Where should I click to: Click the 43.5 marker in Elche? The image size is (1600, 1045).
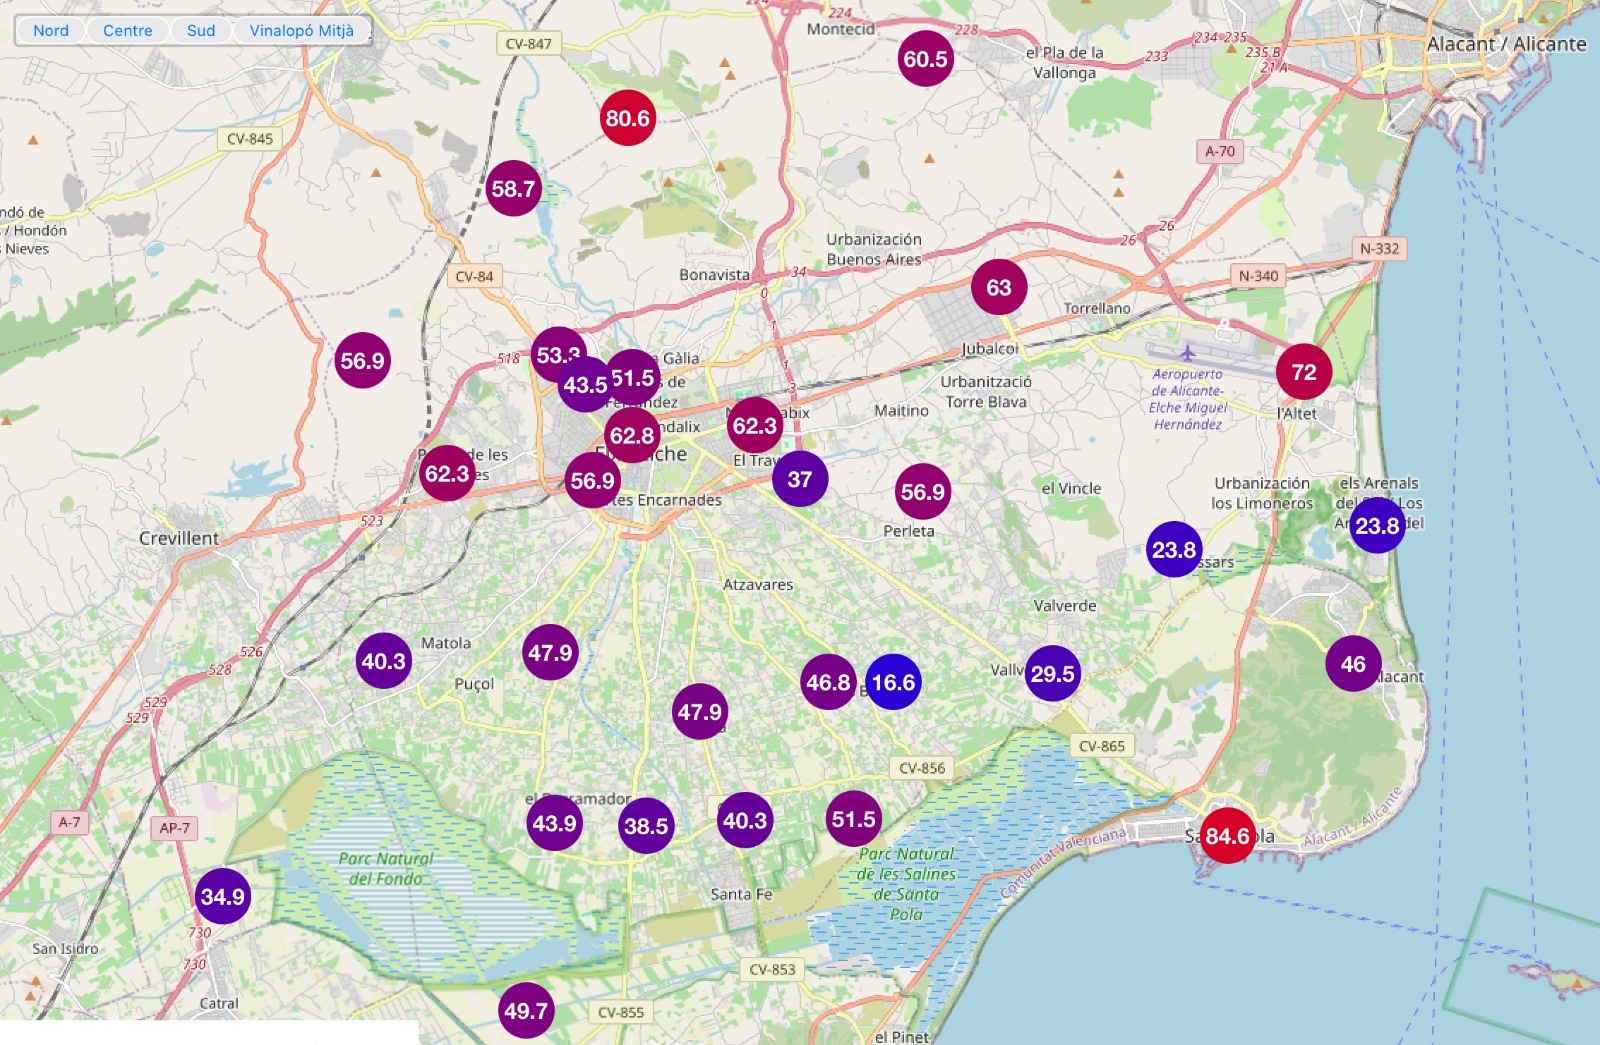[584, 385]
